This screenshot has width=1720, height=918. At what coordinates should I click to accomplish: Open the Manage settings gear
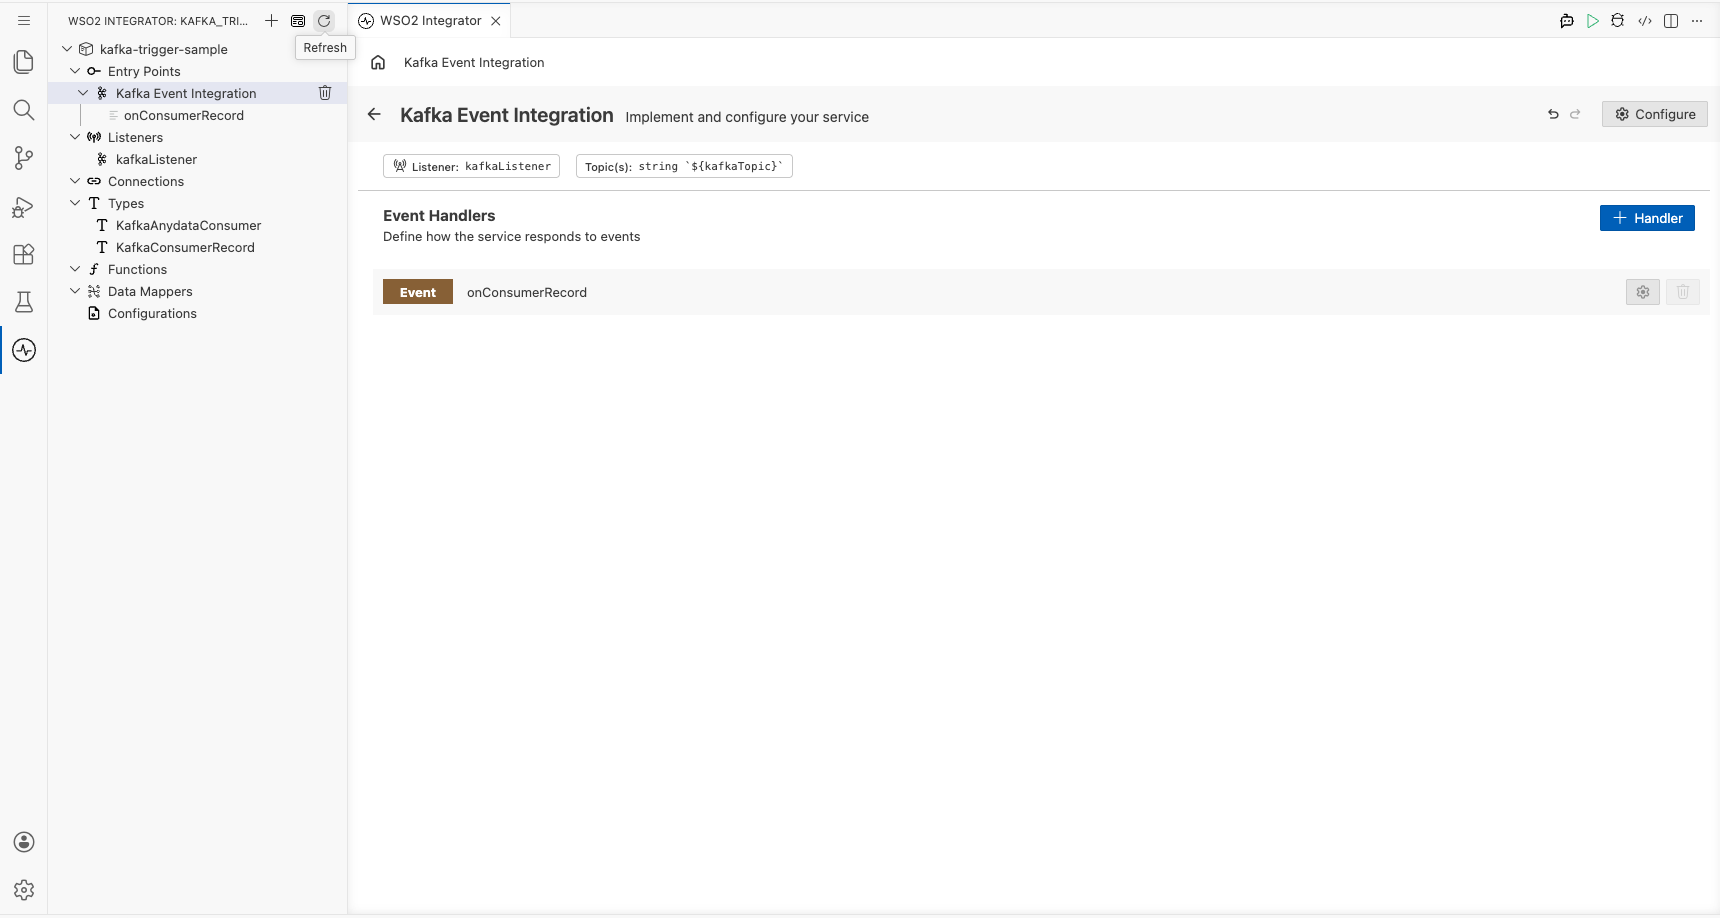tap(24, 890)
